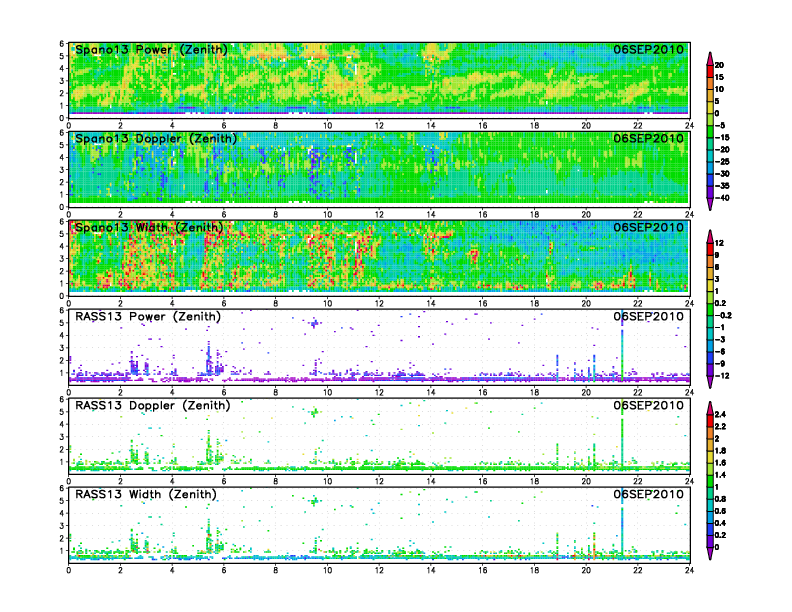Image resolution: width=792 pixels, height=612 pixels.
Task: Click hour tick '12' under the Spano13 Power panel
Action: (x=379, y=126)
